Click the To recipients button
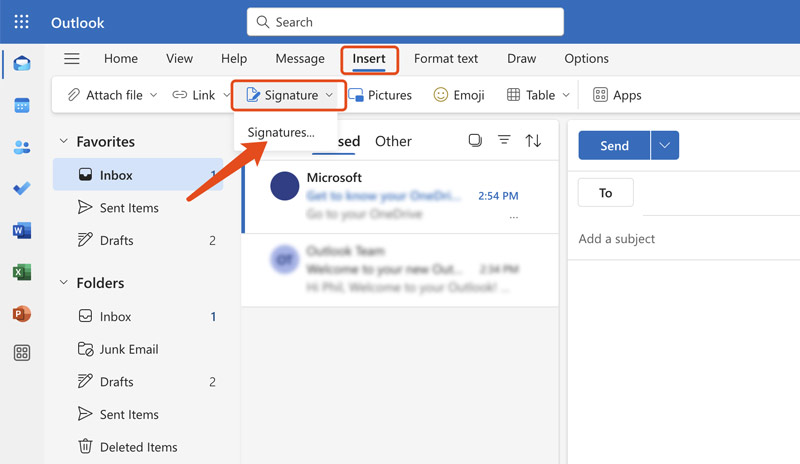 click(606, 193)
